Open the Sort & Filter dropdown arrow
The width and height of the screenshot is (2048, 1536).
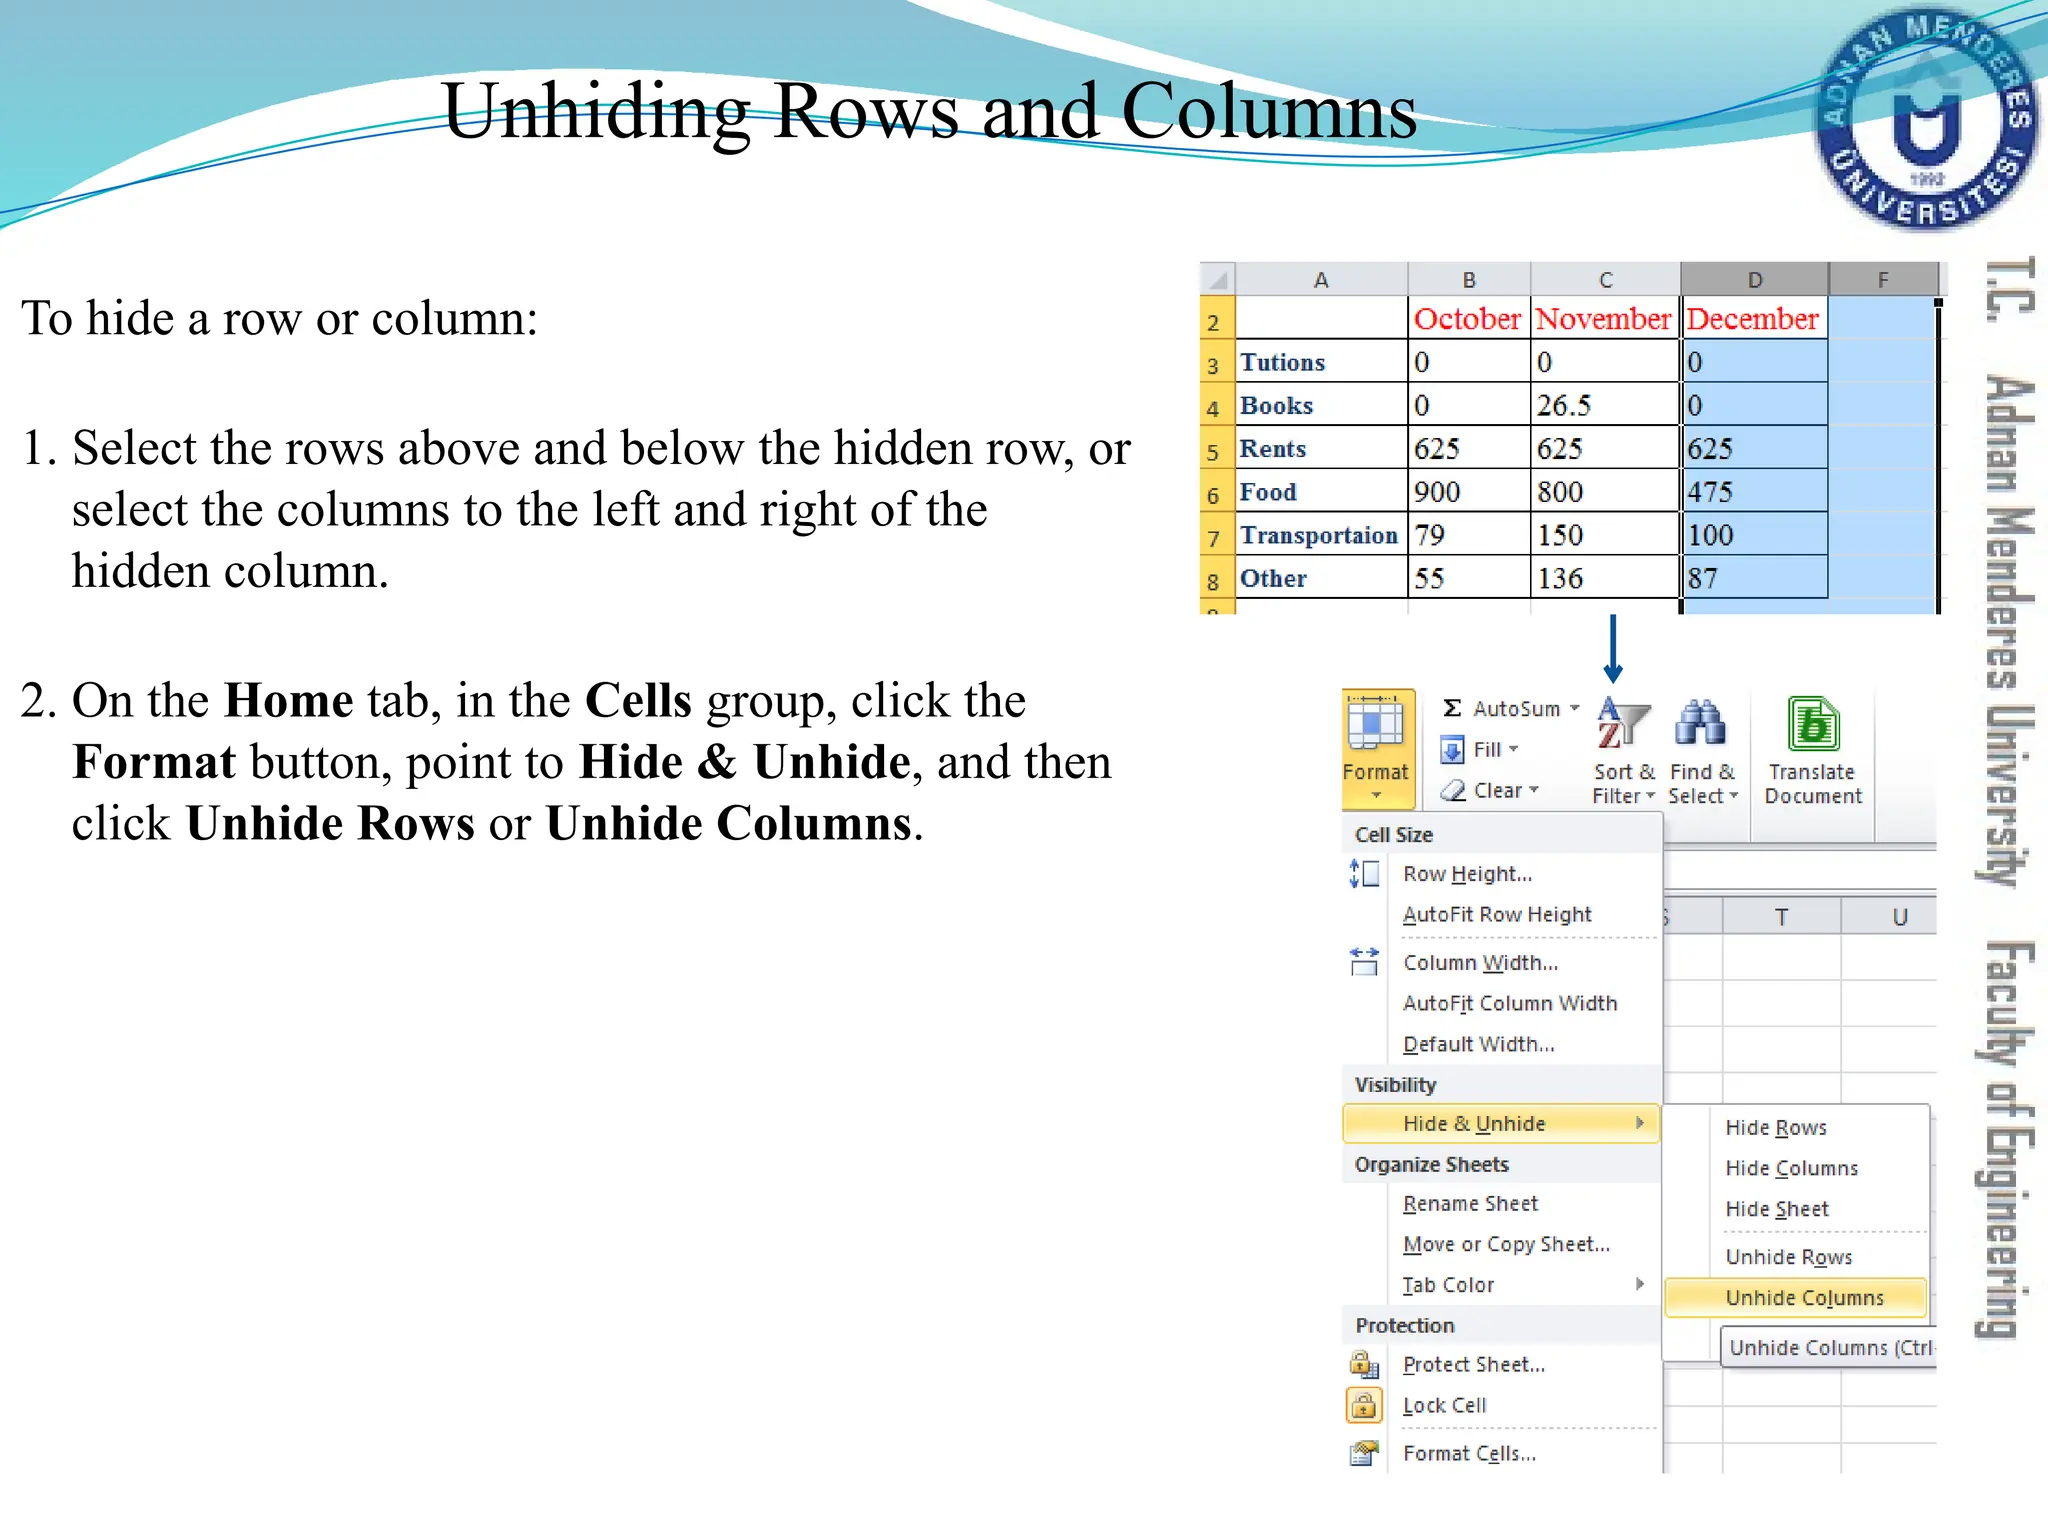pyautogui.click(x=1650, y=796)
